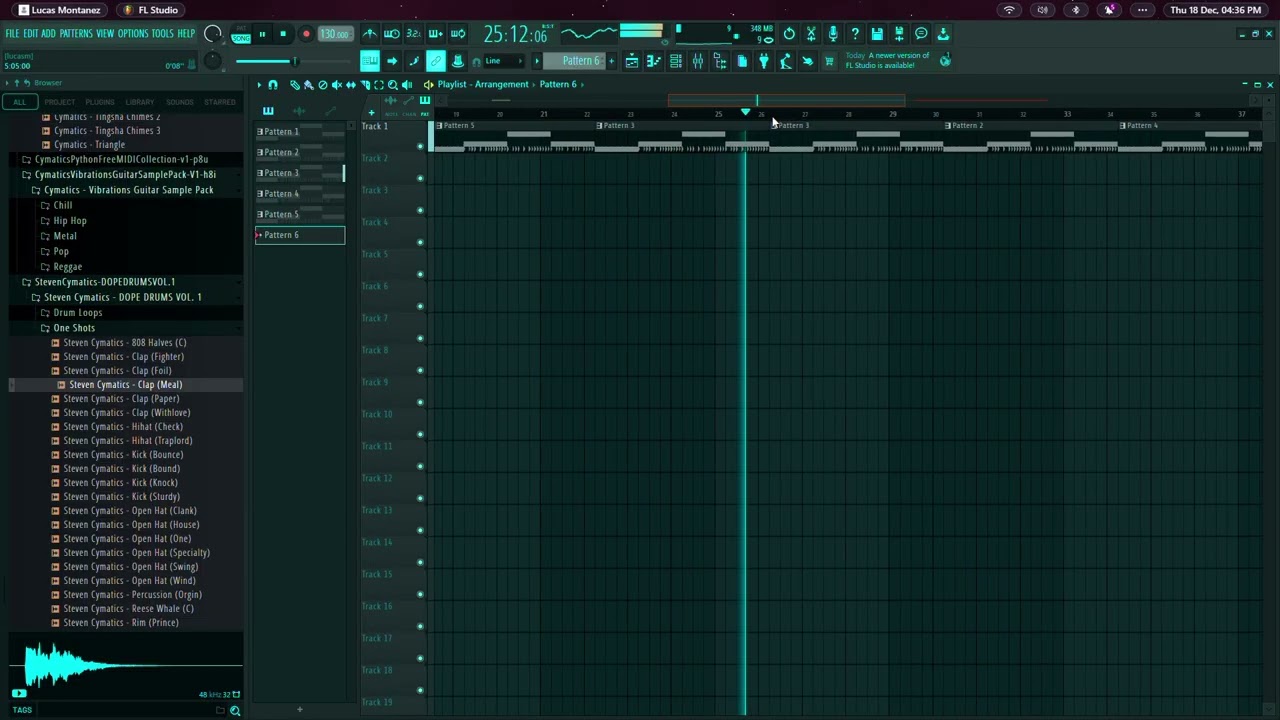Image resolution: width=1280 pixels, height=720 pixels.
Task: Expand the Reggae folder
Action: click(67, 267)
